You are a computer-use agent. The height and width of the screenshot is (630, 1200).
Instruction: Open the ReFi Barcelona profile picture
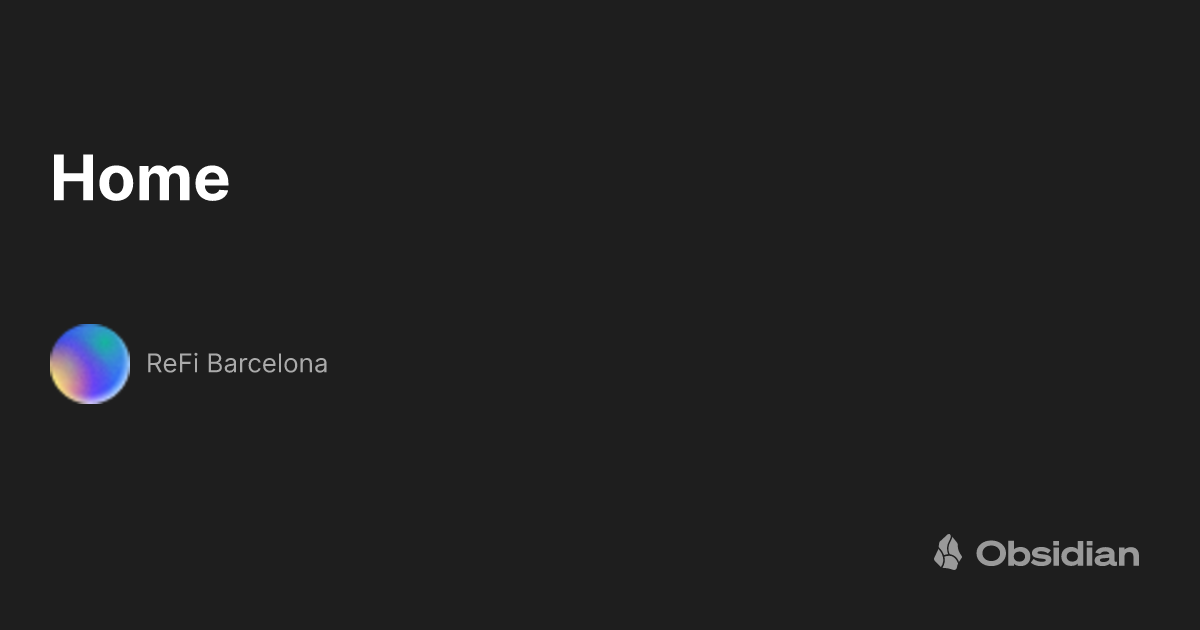[x=90, y=364]
